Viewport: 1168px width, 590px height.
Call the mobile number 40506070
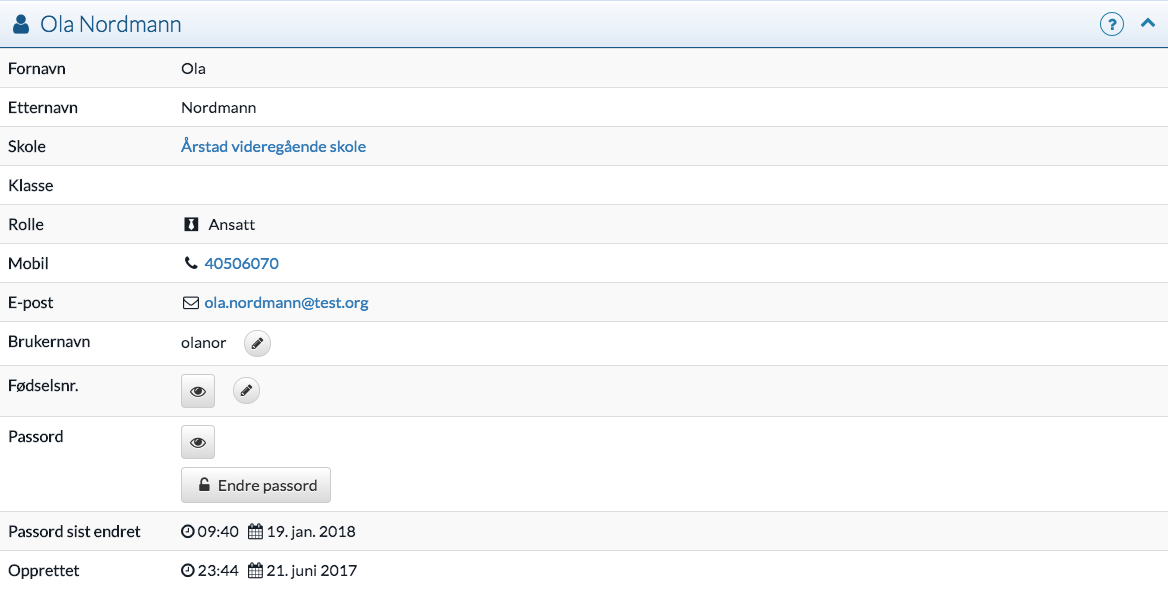pyautogui.click(x=241, y=264)
